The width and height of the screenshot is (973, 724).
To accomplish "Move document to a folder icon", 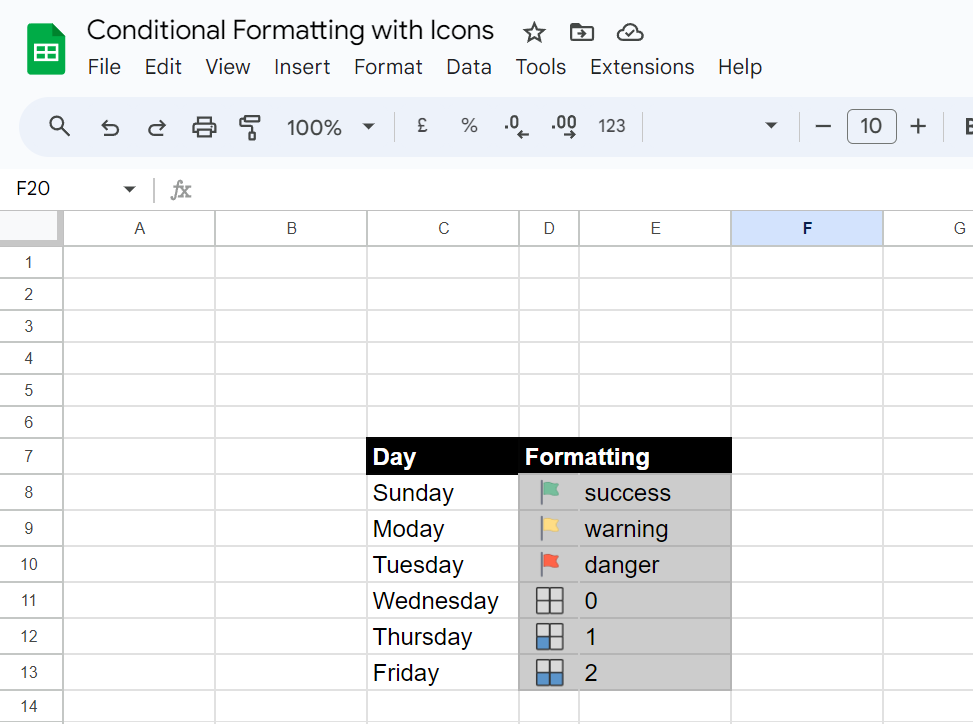I will click(581, 32).
